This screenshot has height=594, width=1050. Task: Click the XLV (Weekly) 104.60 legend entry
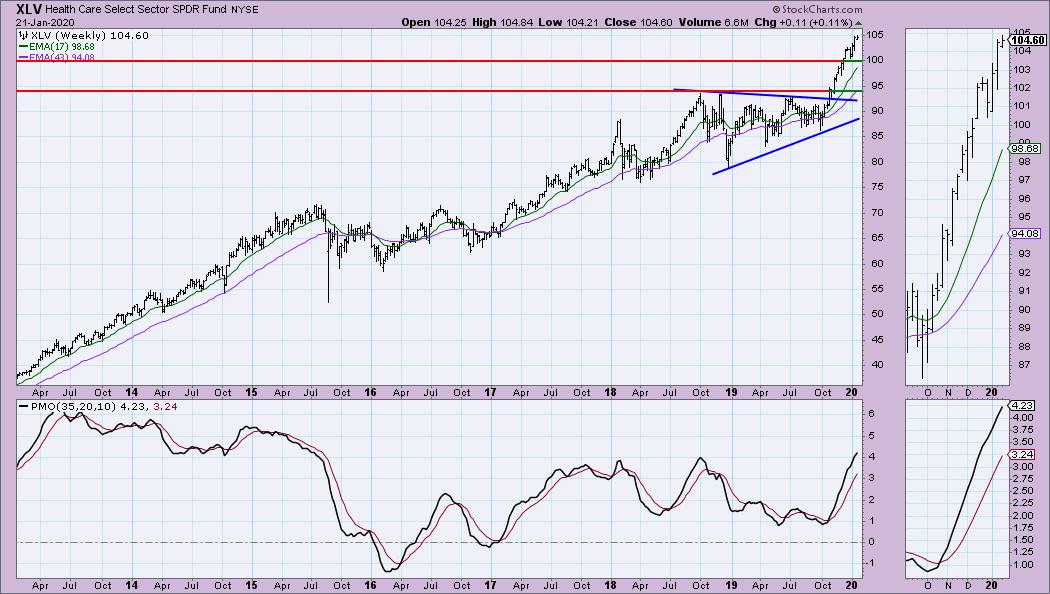click(84, 35)
